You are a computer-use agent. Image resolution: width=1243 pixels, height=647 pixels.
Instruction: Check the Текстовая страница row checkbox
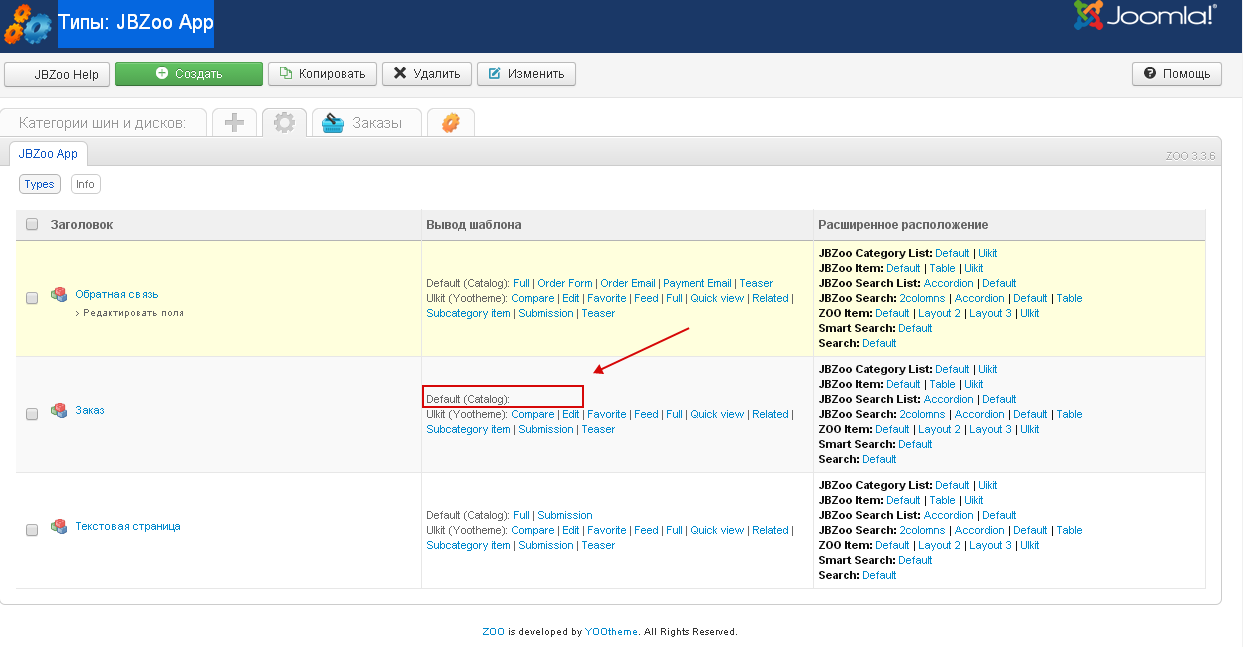point(32,530)
